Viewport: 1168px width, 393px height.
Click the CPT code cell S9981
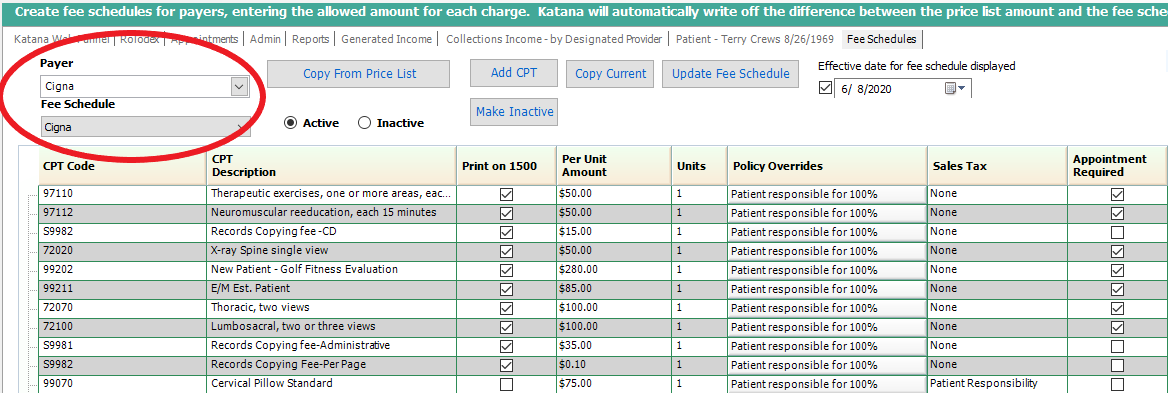coord(122,345)
